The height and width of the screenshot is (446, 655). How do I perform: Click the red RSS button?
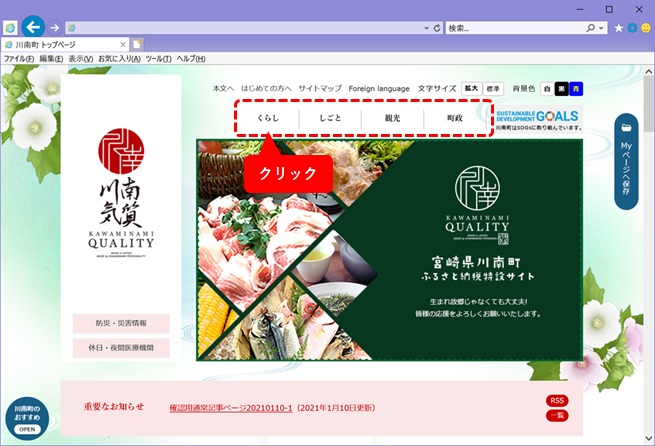(x=557, y=400)
